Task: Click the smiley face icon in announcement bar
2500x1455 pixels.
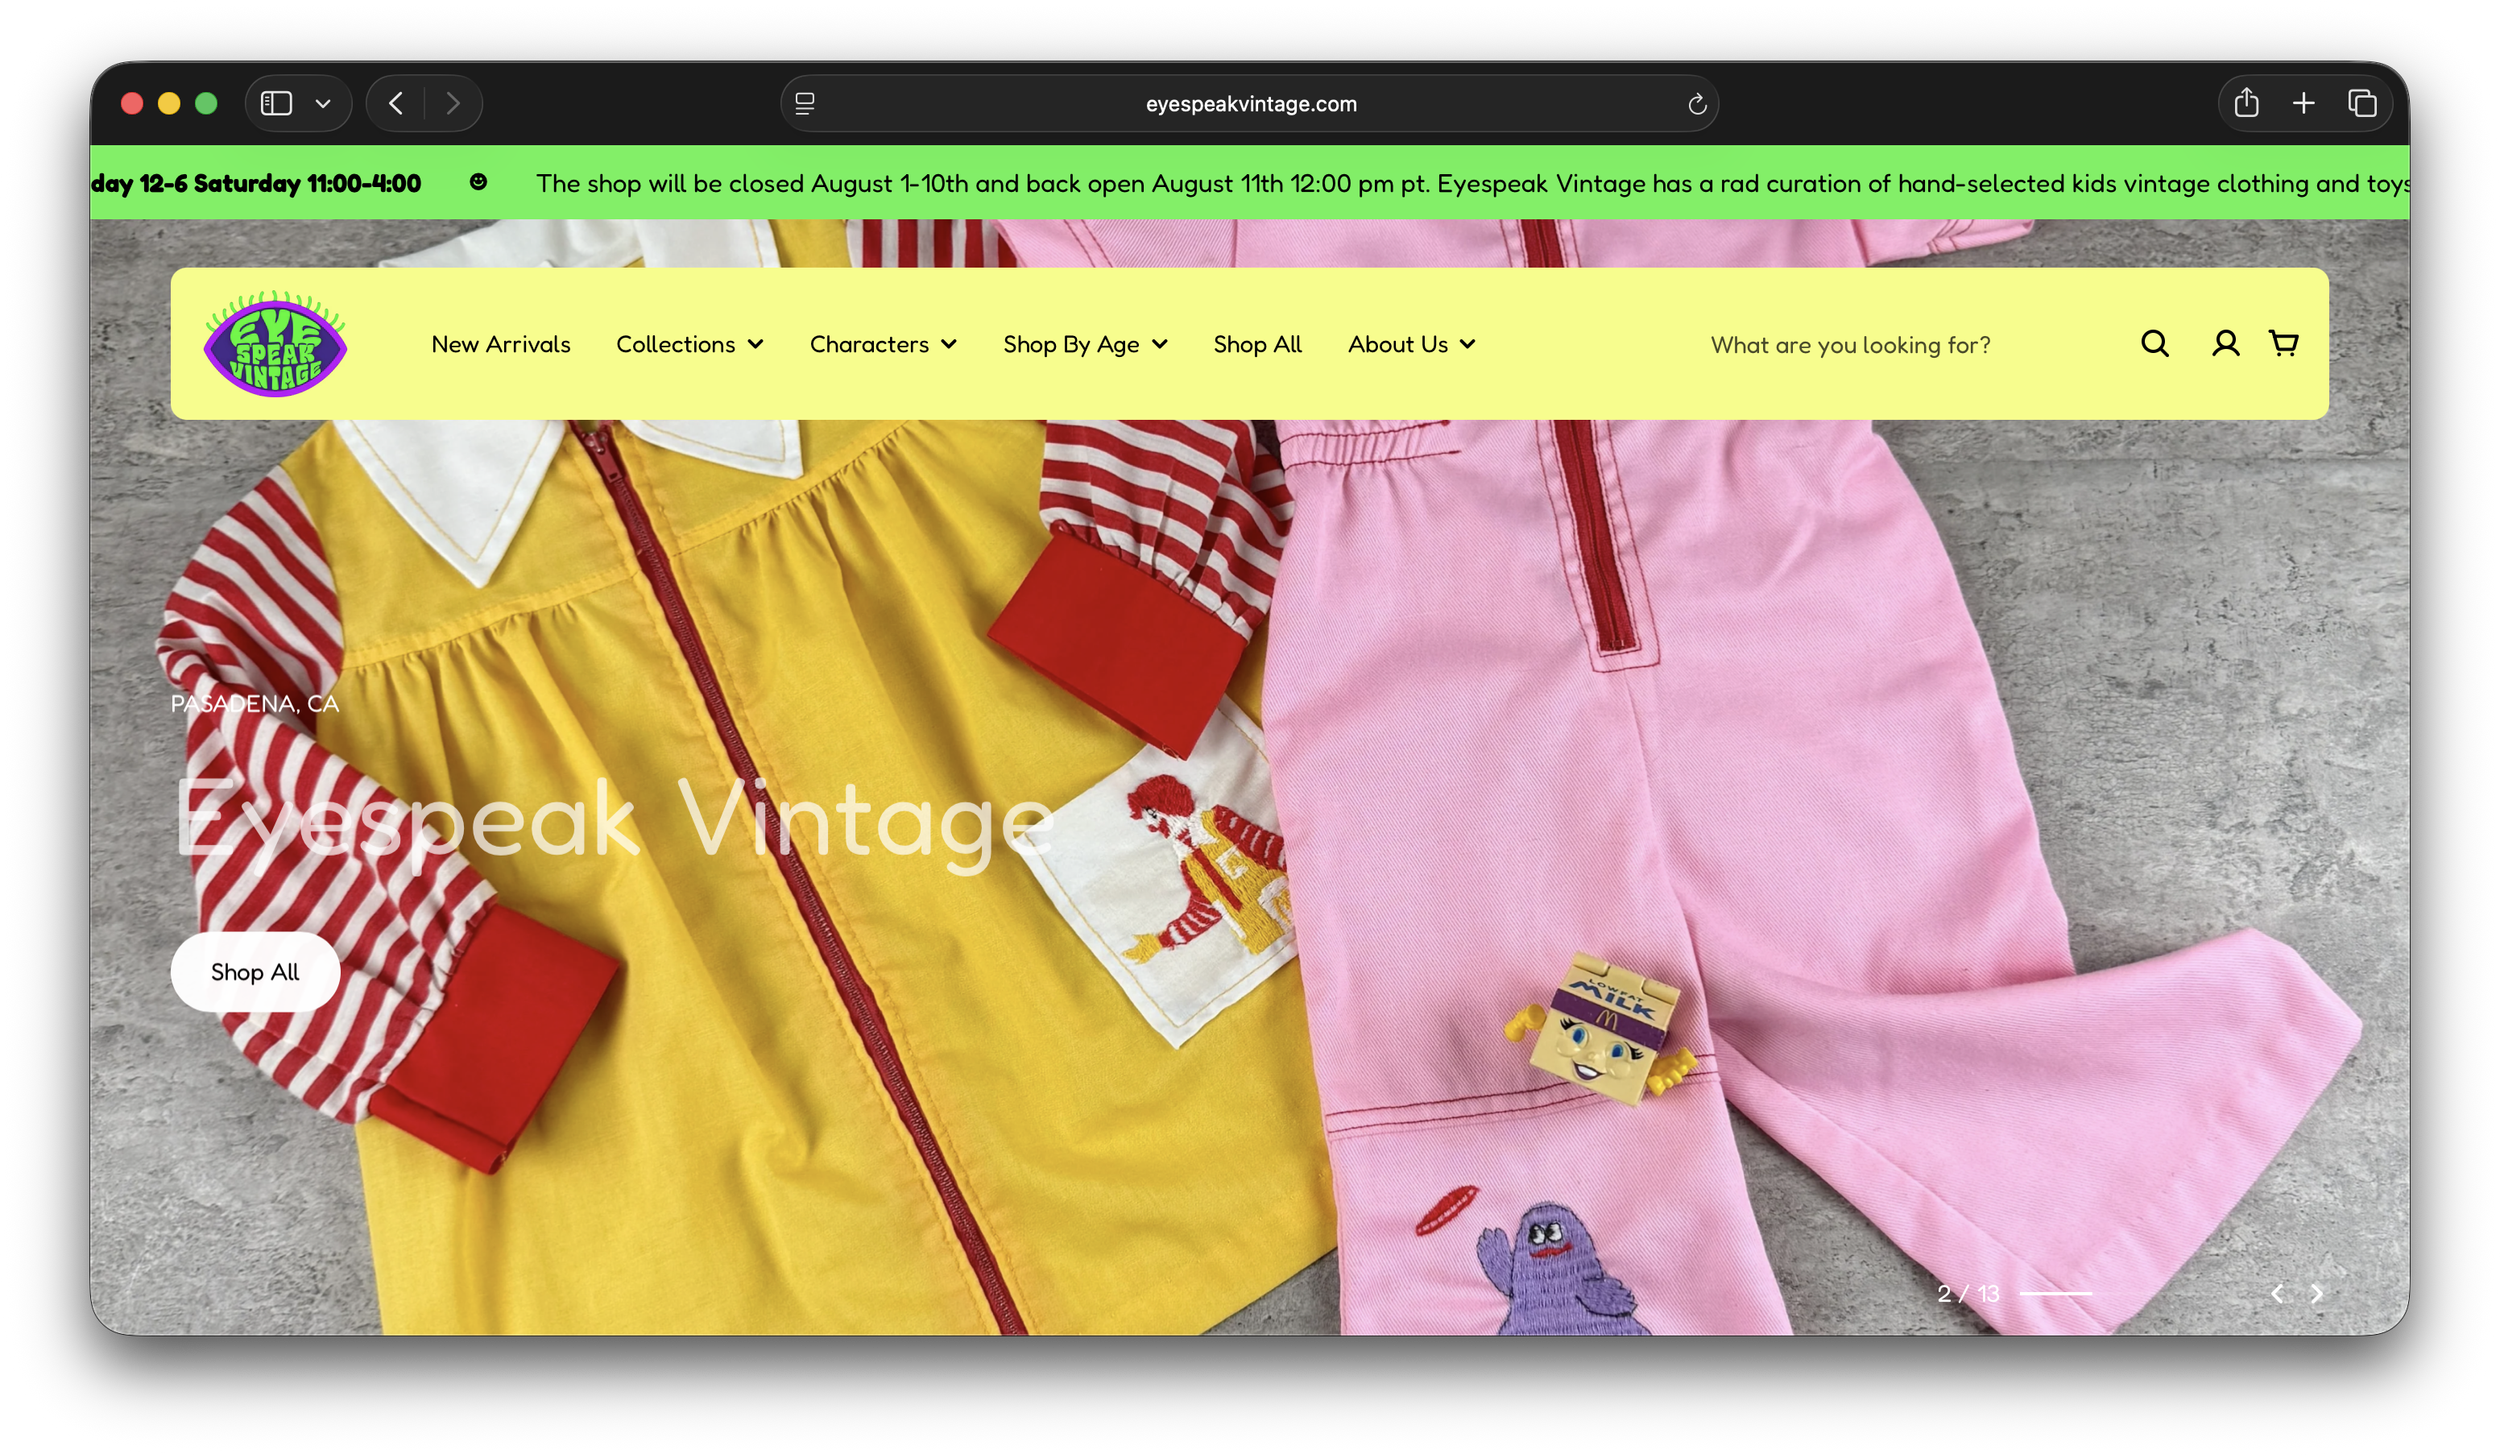Action: pos(478,182)
